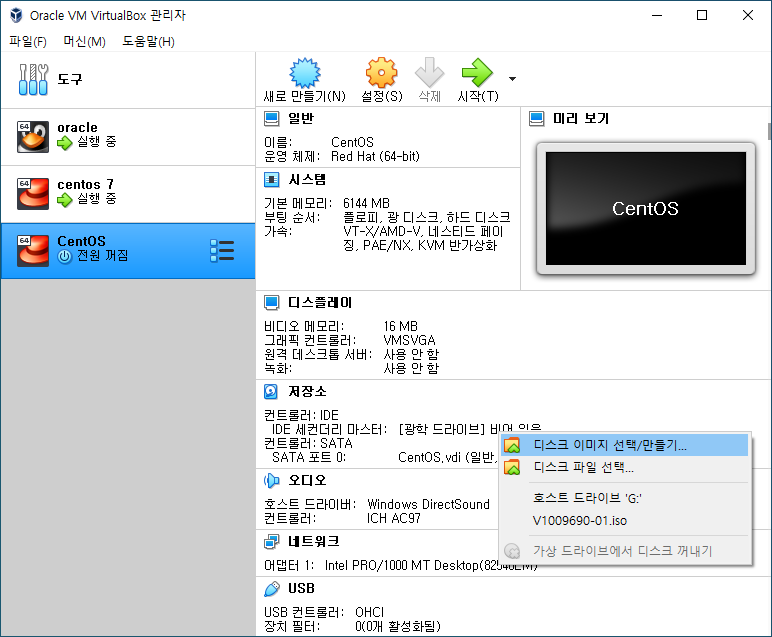Viewport: 772px width, 637px height.
Task: Open the 도구 tools icon
Action: click(x=33, y=79)
